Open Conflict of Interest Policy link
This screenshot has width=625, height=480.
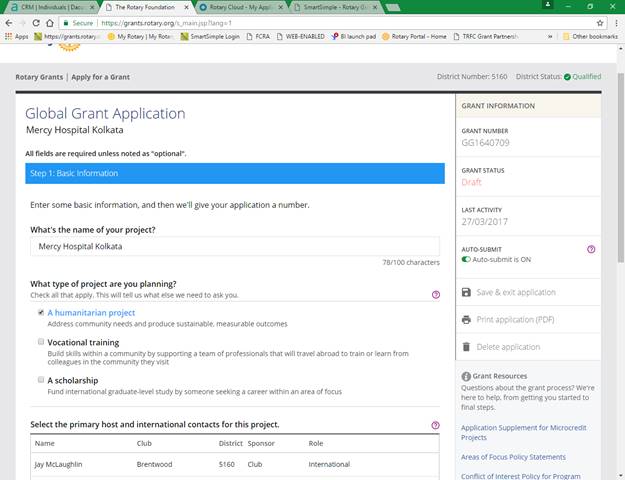pos(521,476)
